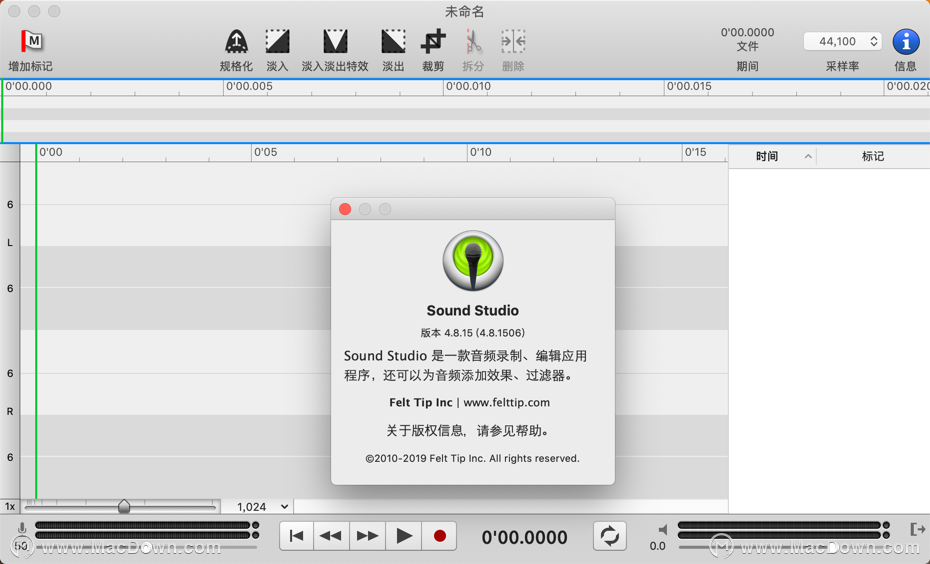Open the Info (信息) panel
Image resolution: width=930 pixels, height=564 pixels.
906,42
